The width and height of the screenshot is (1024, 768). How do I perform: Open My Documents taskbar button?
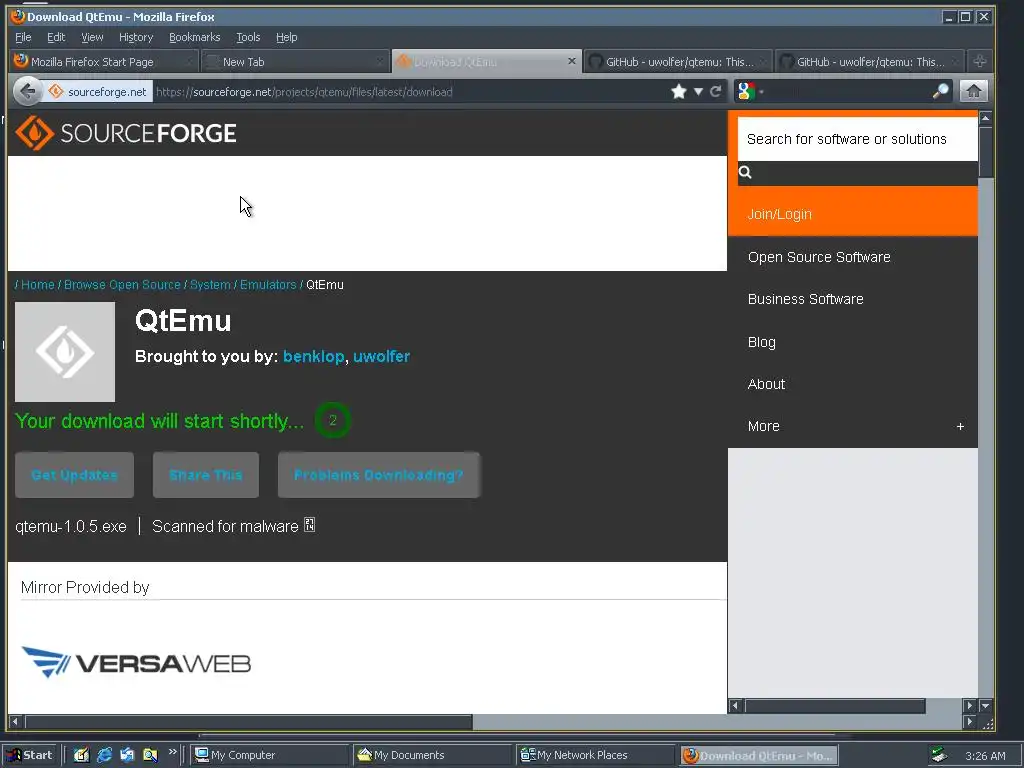tap(432, 755)
